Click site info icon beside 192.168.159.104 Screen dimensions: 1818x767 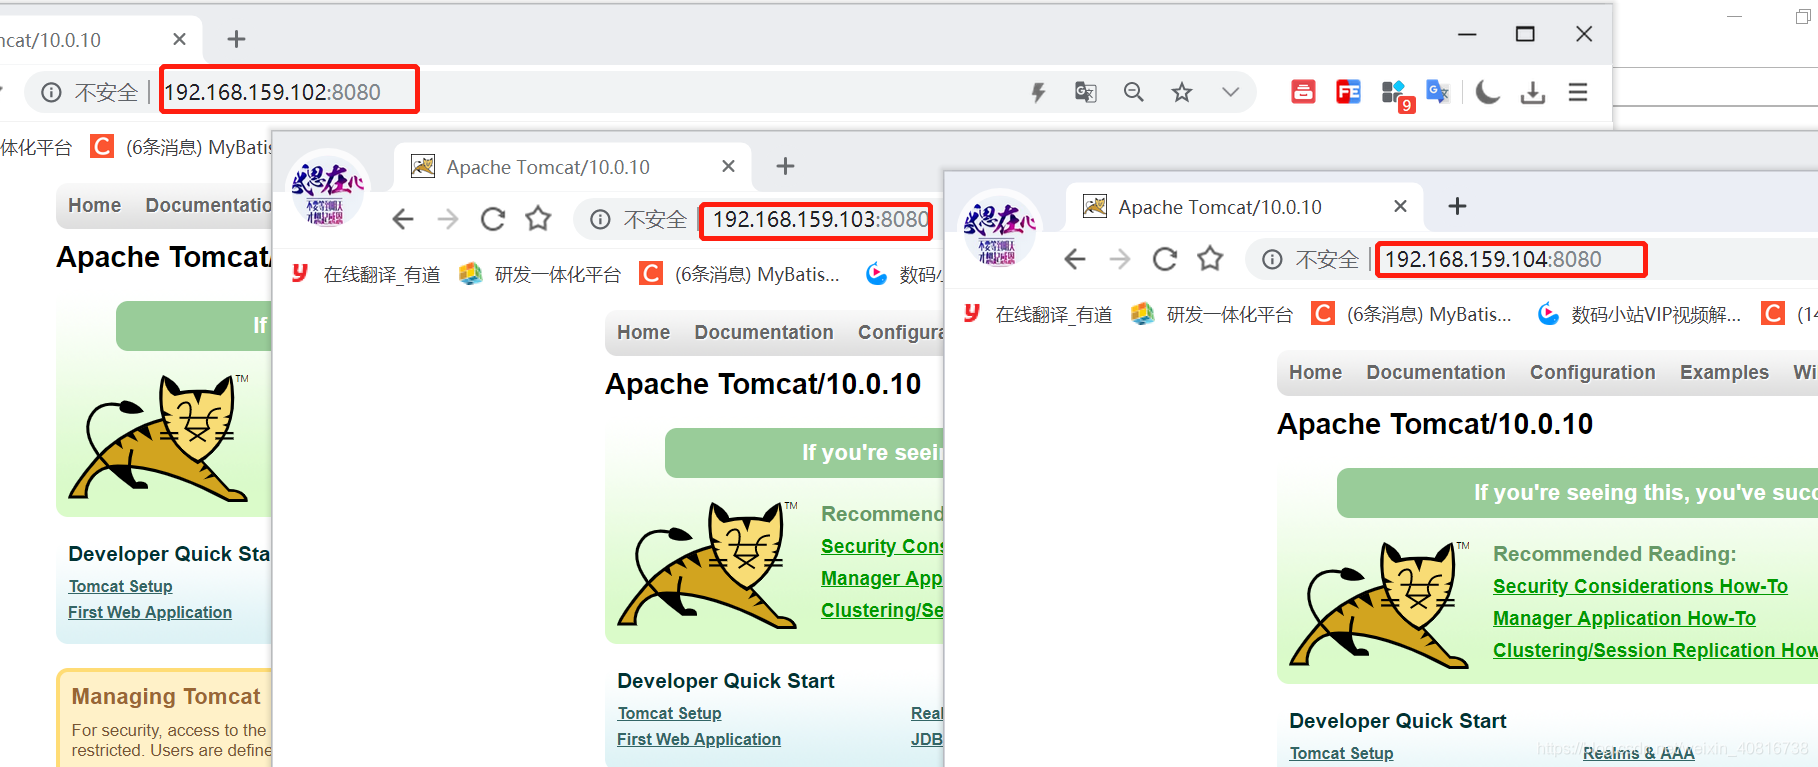point(1272,259)
